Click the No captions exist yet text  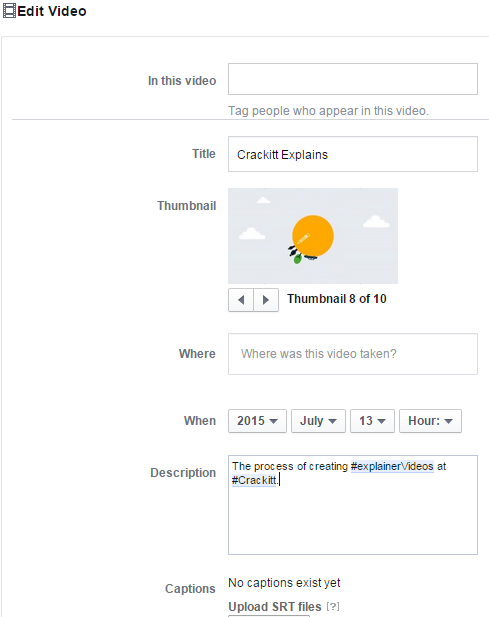(284, 583)
